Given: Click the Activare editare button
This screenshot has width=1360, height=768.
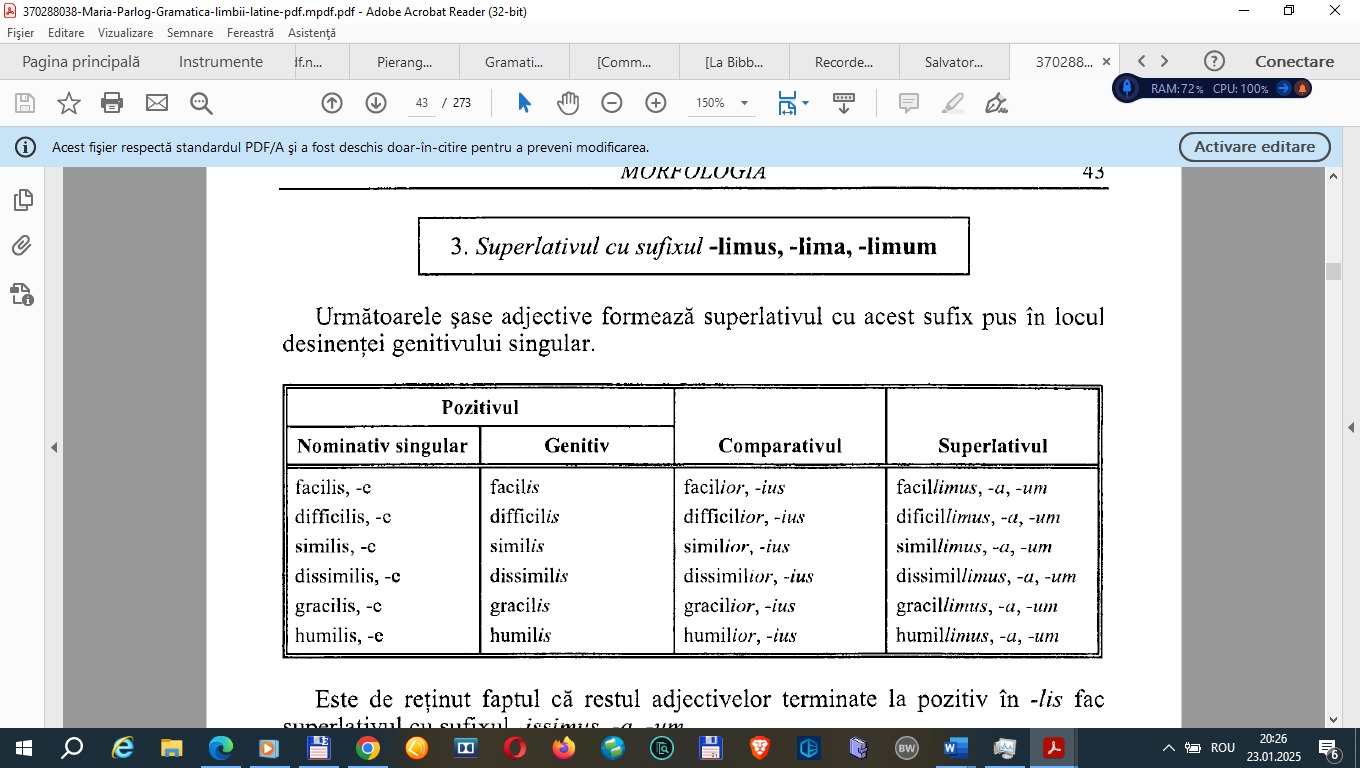Looking at the screenshot, I should click(x=1255, y=147).
